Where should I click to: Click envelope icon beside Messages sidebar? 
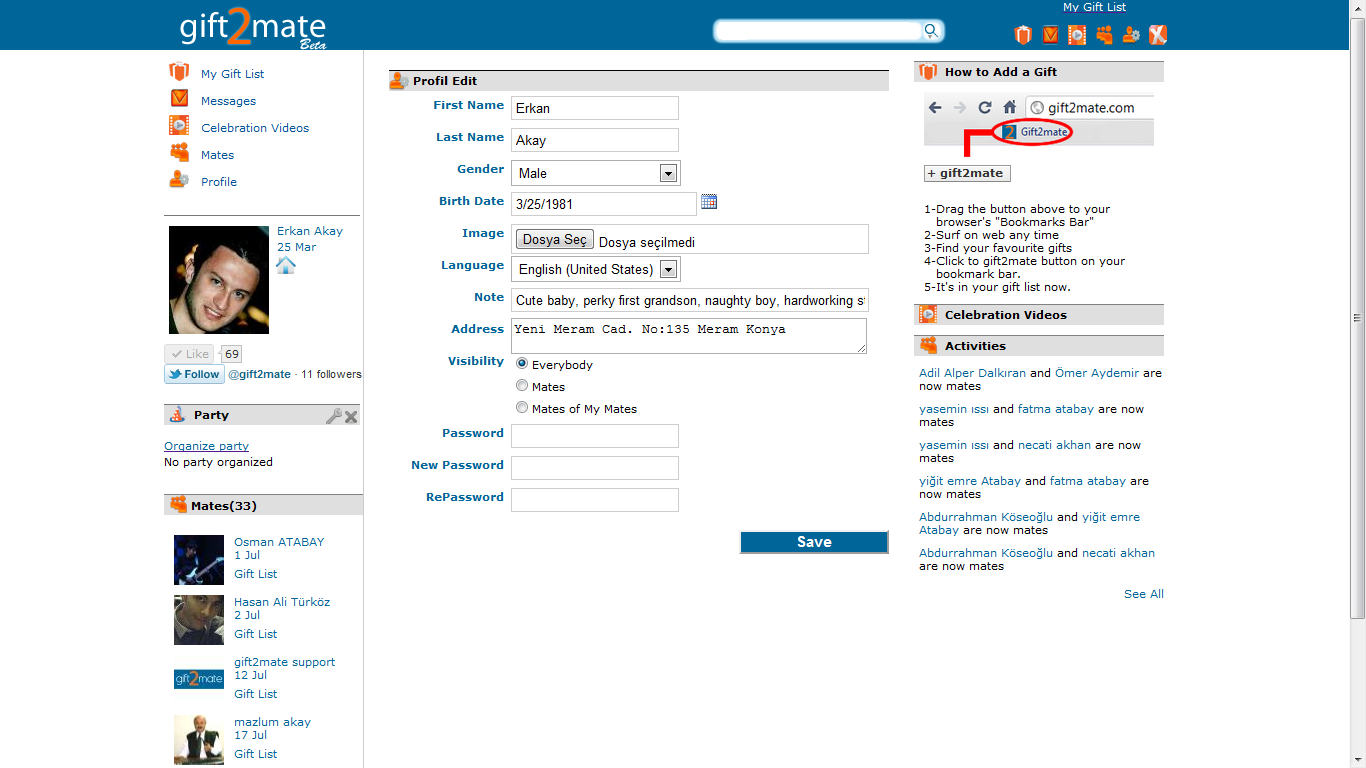179,99
